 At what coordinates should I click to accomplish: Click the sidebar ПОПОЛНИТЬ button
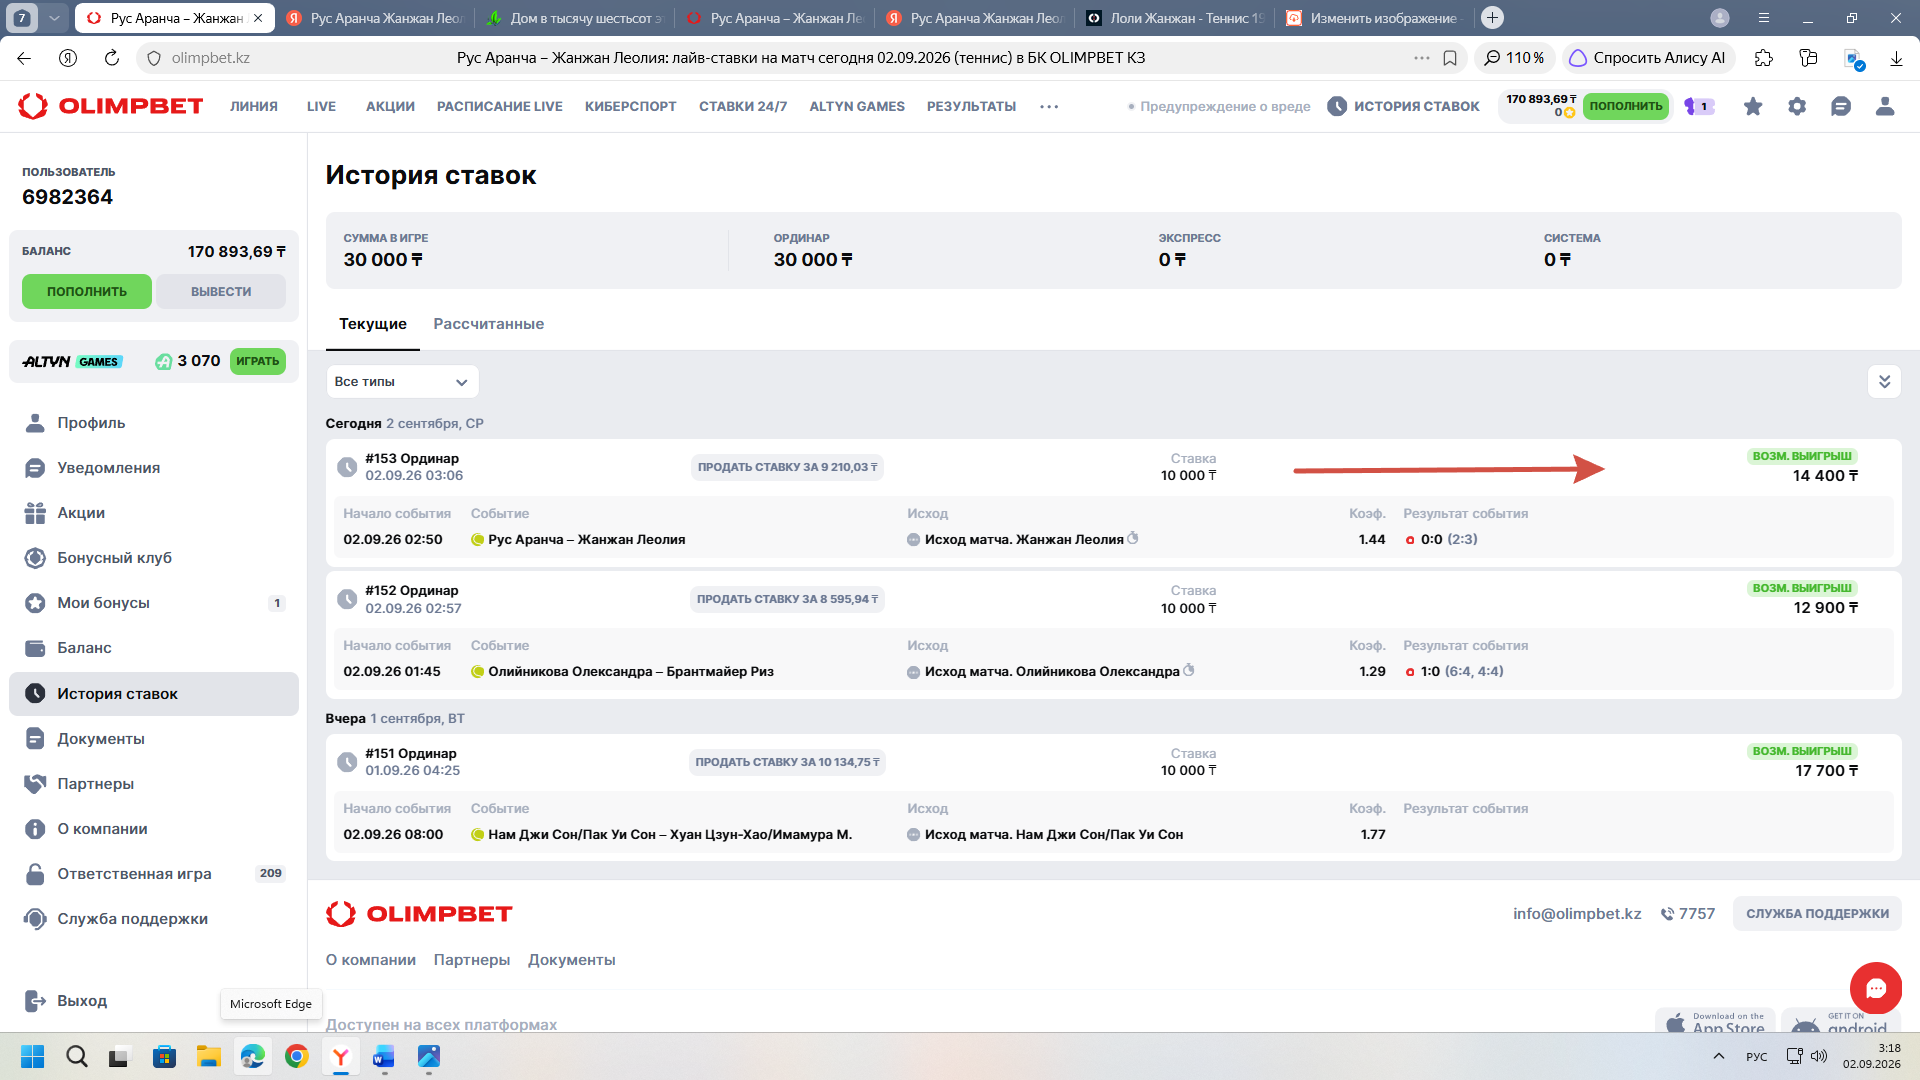87,292
